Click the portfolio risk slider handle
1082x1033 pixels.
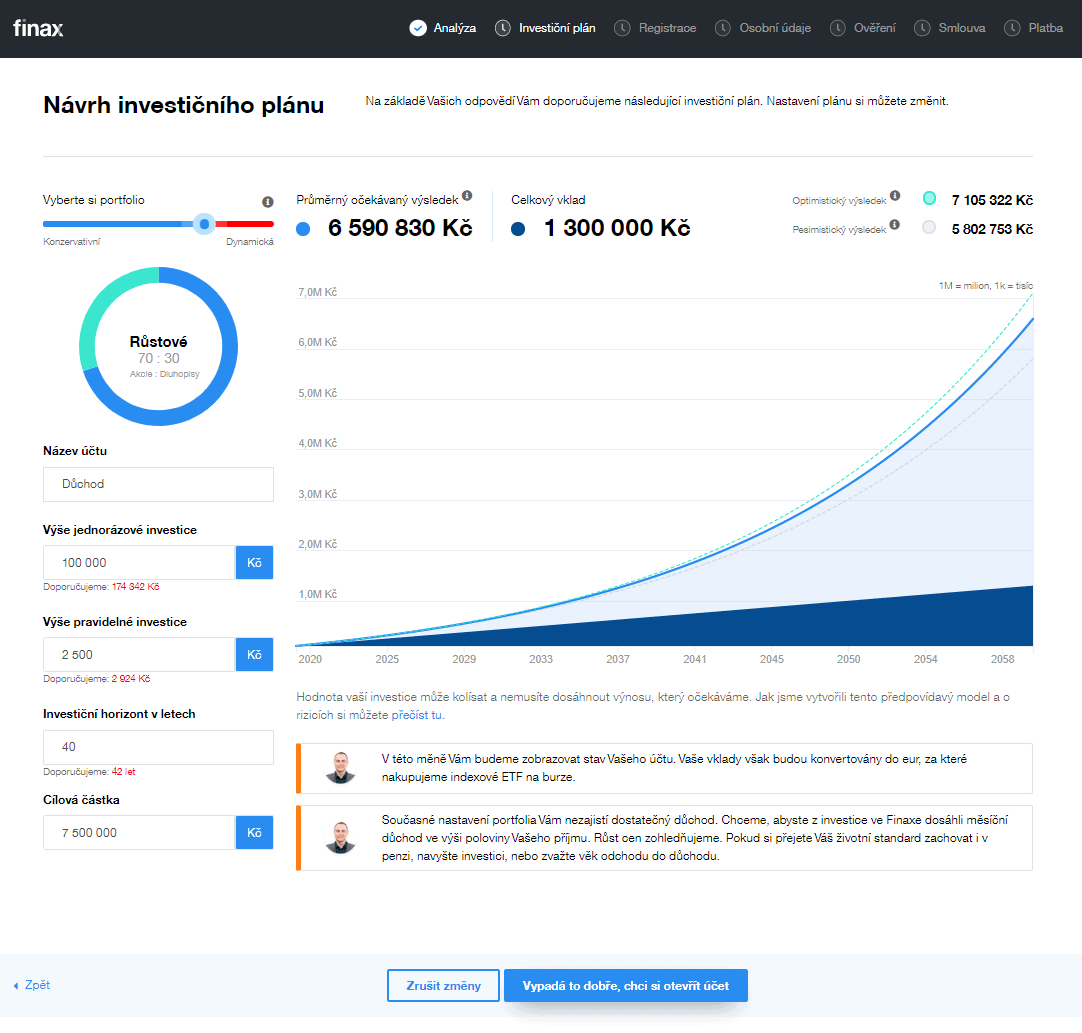click(204, 224)
